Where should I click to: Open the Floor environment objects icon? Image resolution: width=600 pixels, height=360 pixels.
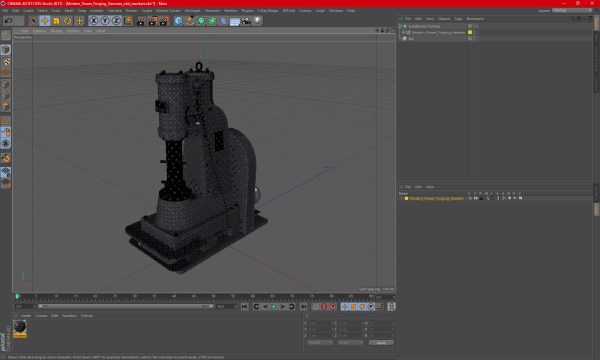point(235,21)
